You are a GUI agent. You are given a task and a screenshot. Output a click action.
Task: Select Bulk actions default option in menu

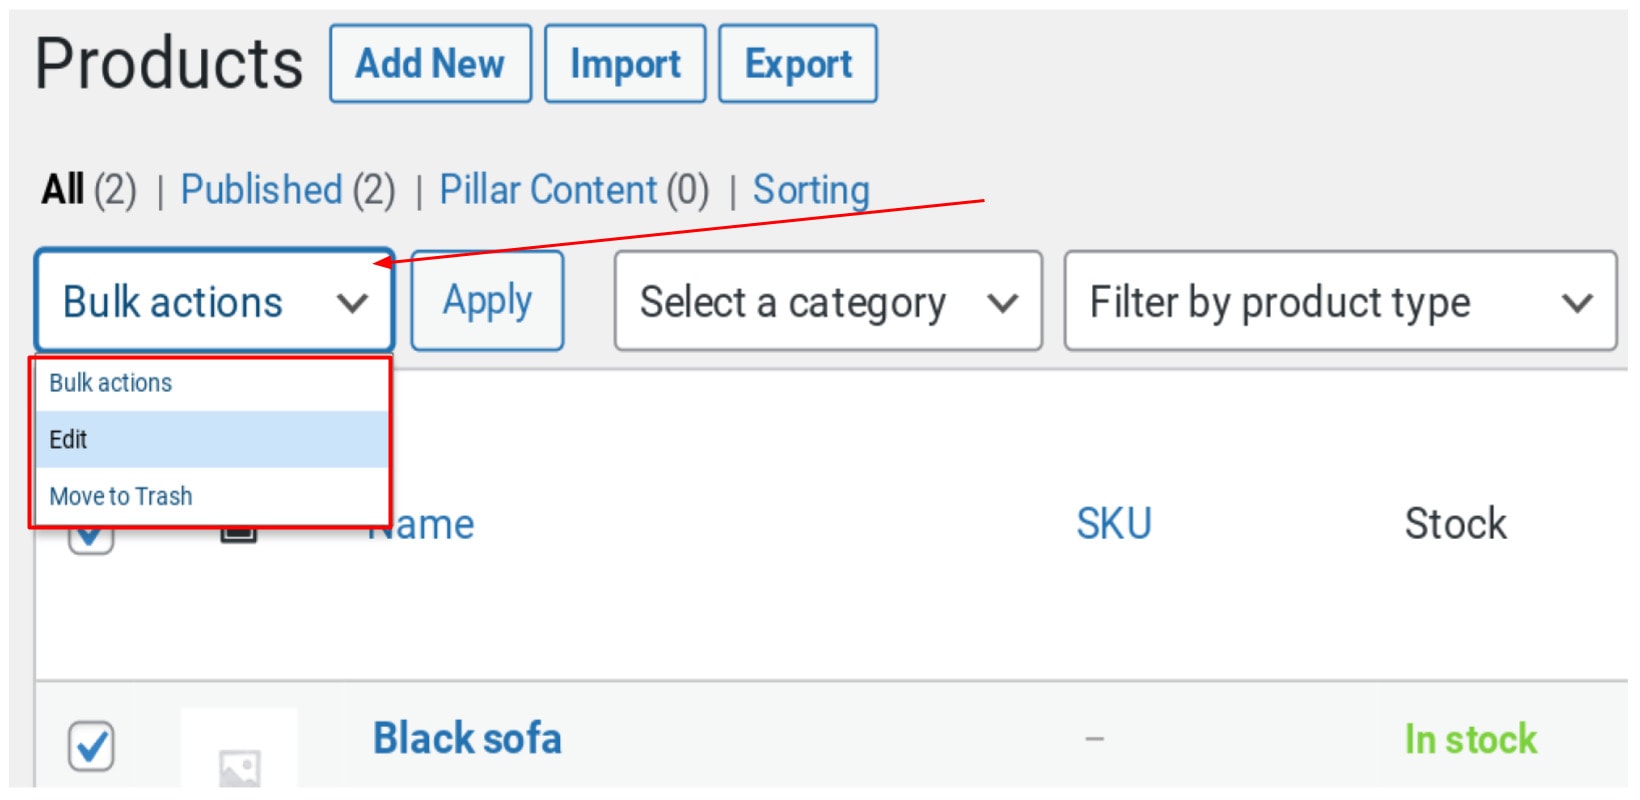click(109, 382)
